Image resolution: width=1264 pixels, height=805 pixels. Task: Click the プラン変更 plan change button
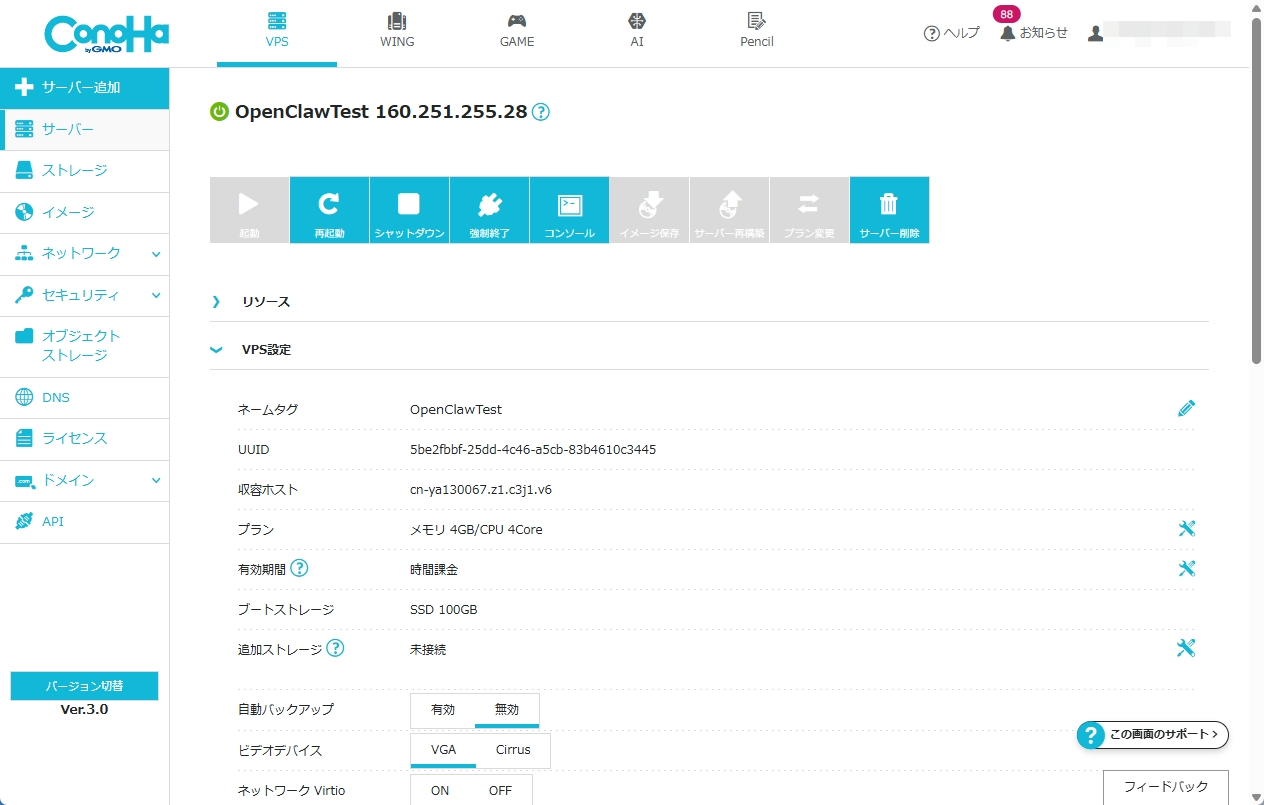pyautogui.click(x=809, y=210)
